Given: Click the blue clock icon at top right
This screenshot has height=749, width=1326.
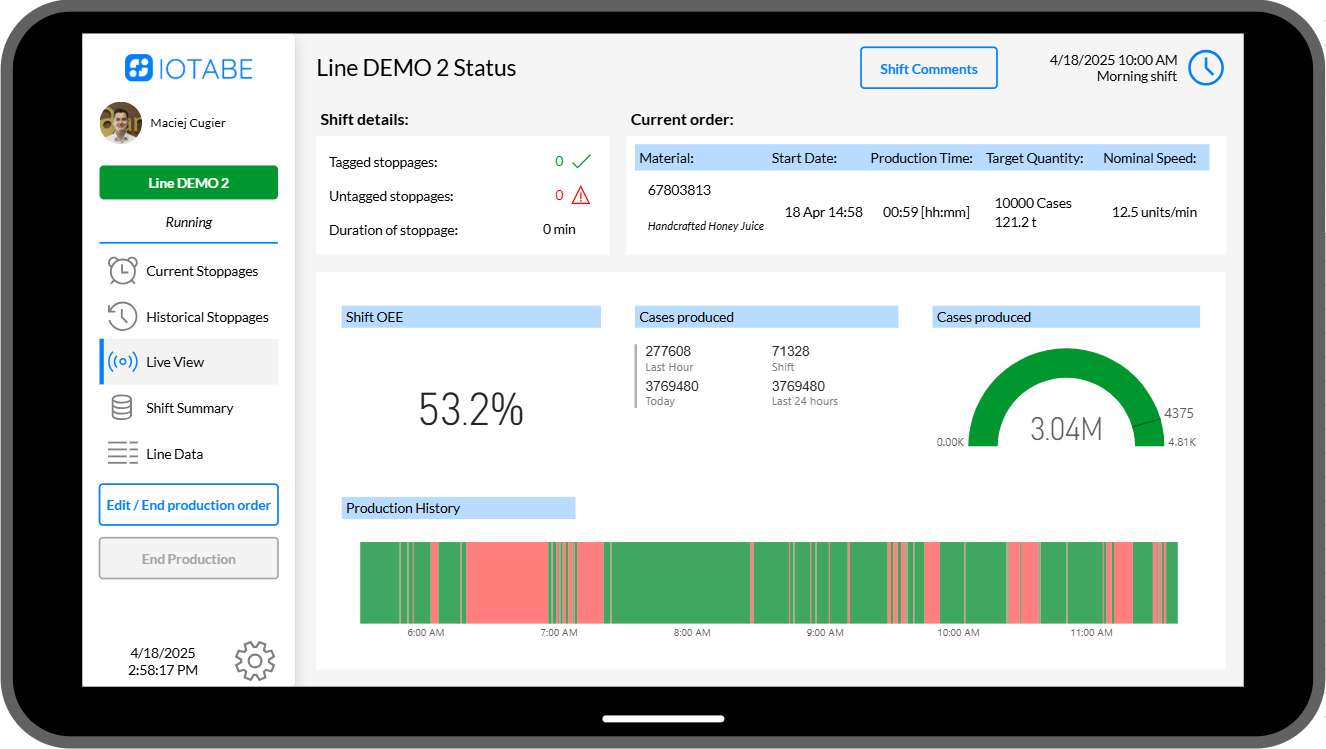Looking at the screenshot, I should (1206, 68).
